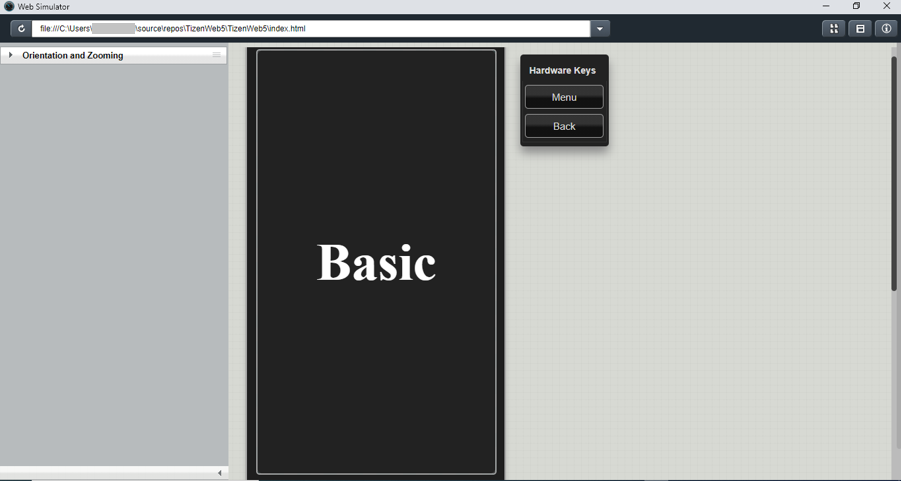Screen dimensions: 901x481
Task: Restore down the Web Simulator window
Action: [856, 7]
